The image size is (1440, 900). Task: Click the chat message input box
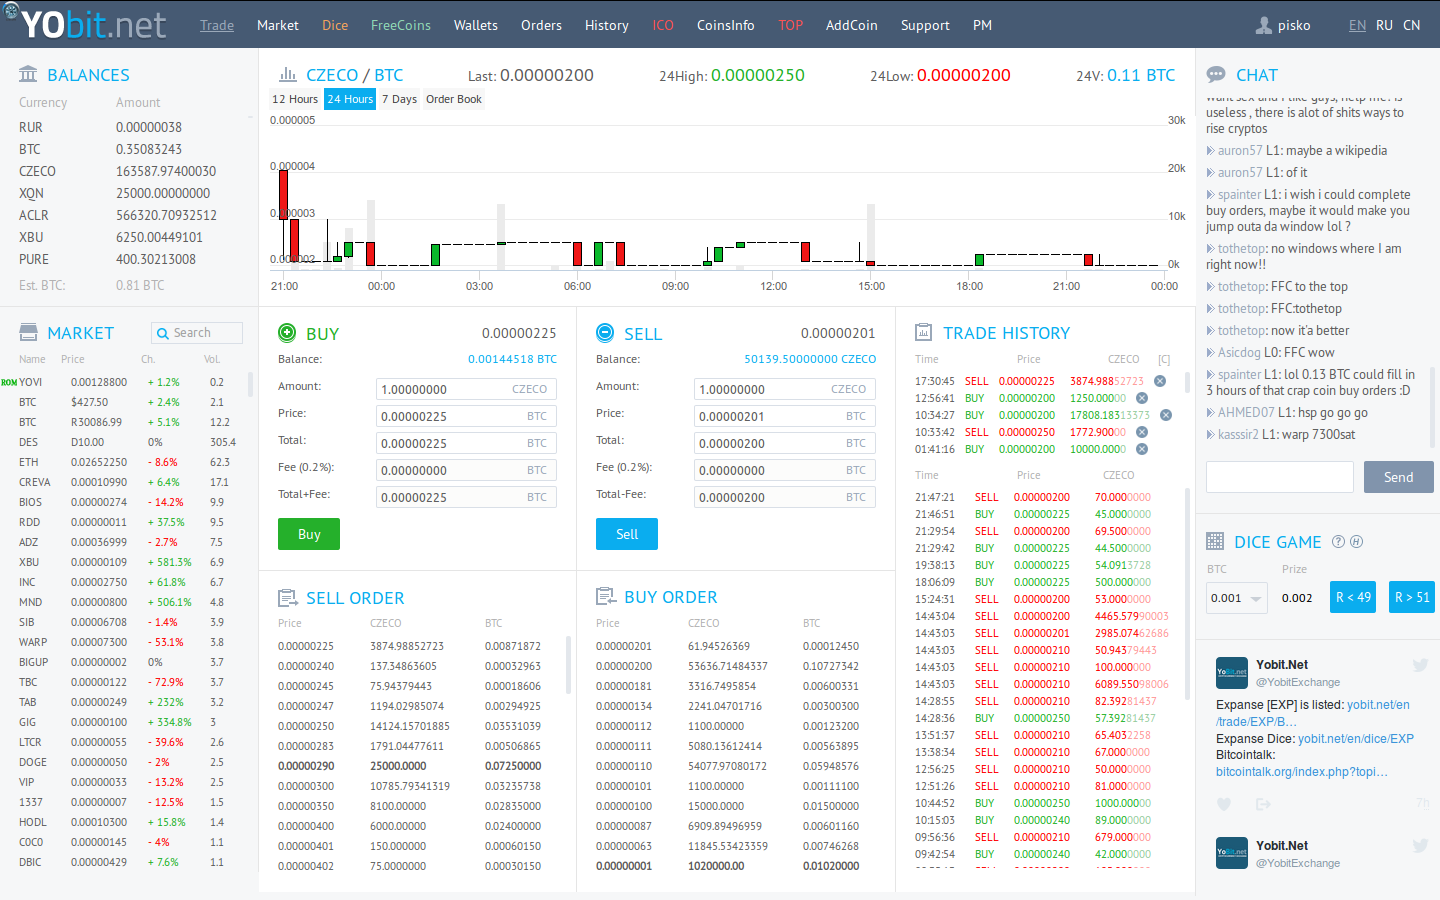coord(1280,477)
